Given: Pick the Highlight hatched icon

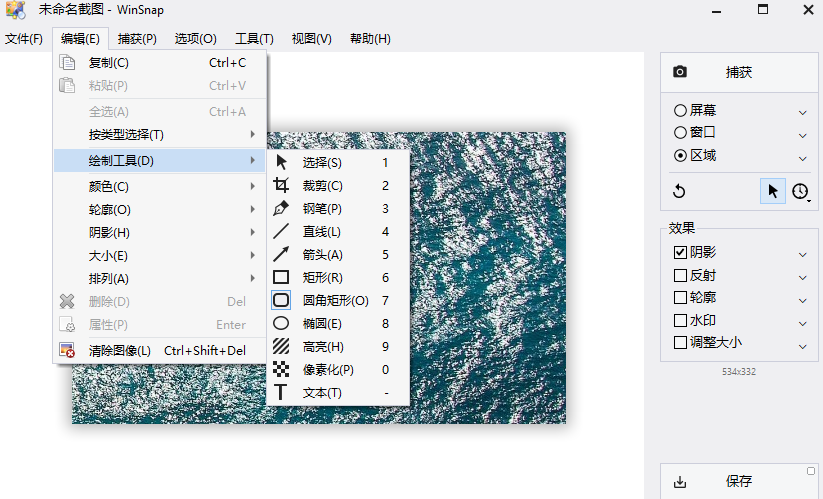Looking at the screenshot, I should (281, 346).
